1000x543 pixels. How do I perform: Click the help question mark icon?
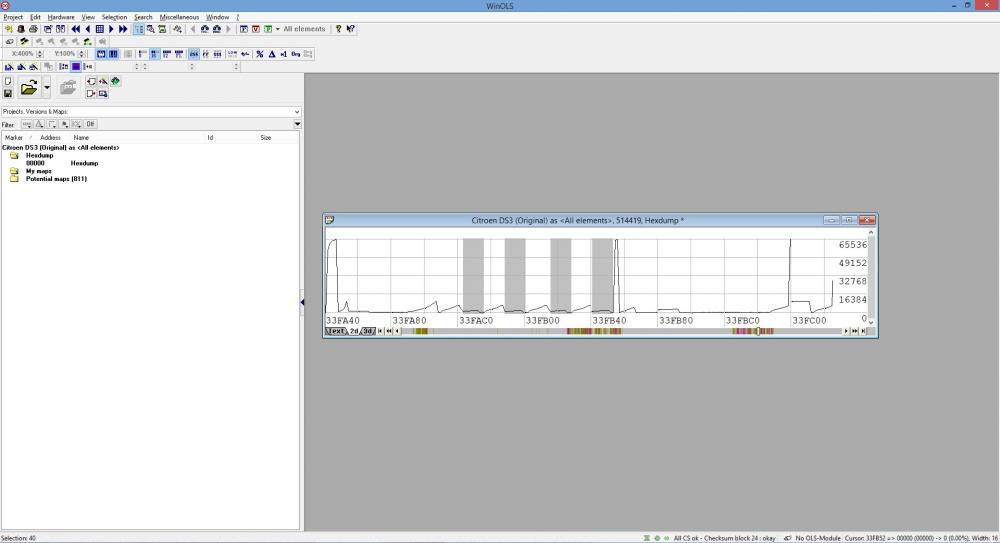[338, 29]
